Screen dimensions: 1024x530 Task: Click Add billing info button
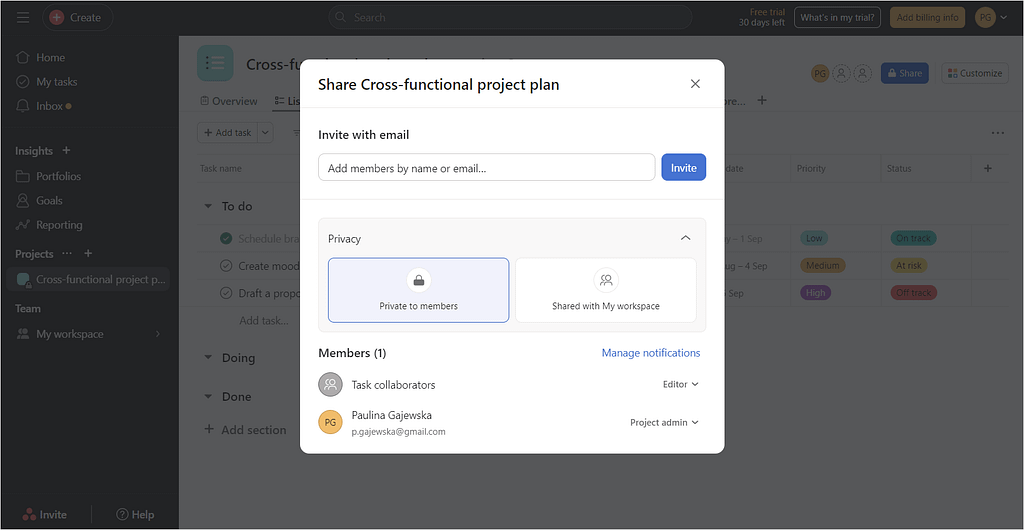(927, 18)
